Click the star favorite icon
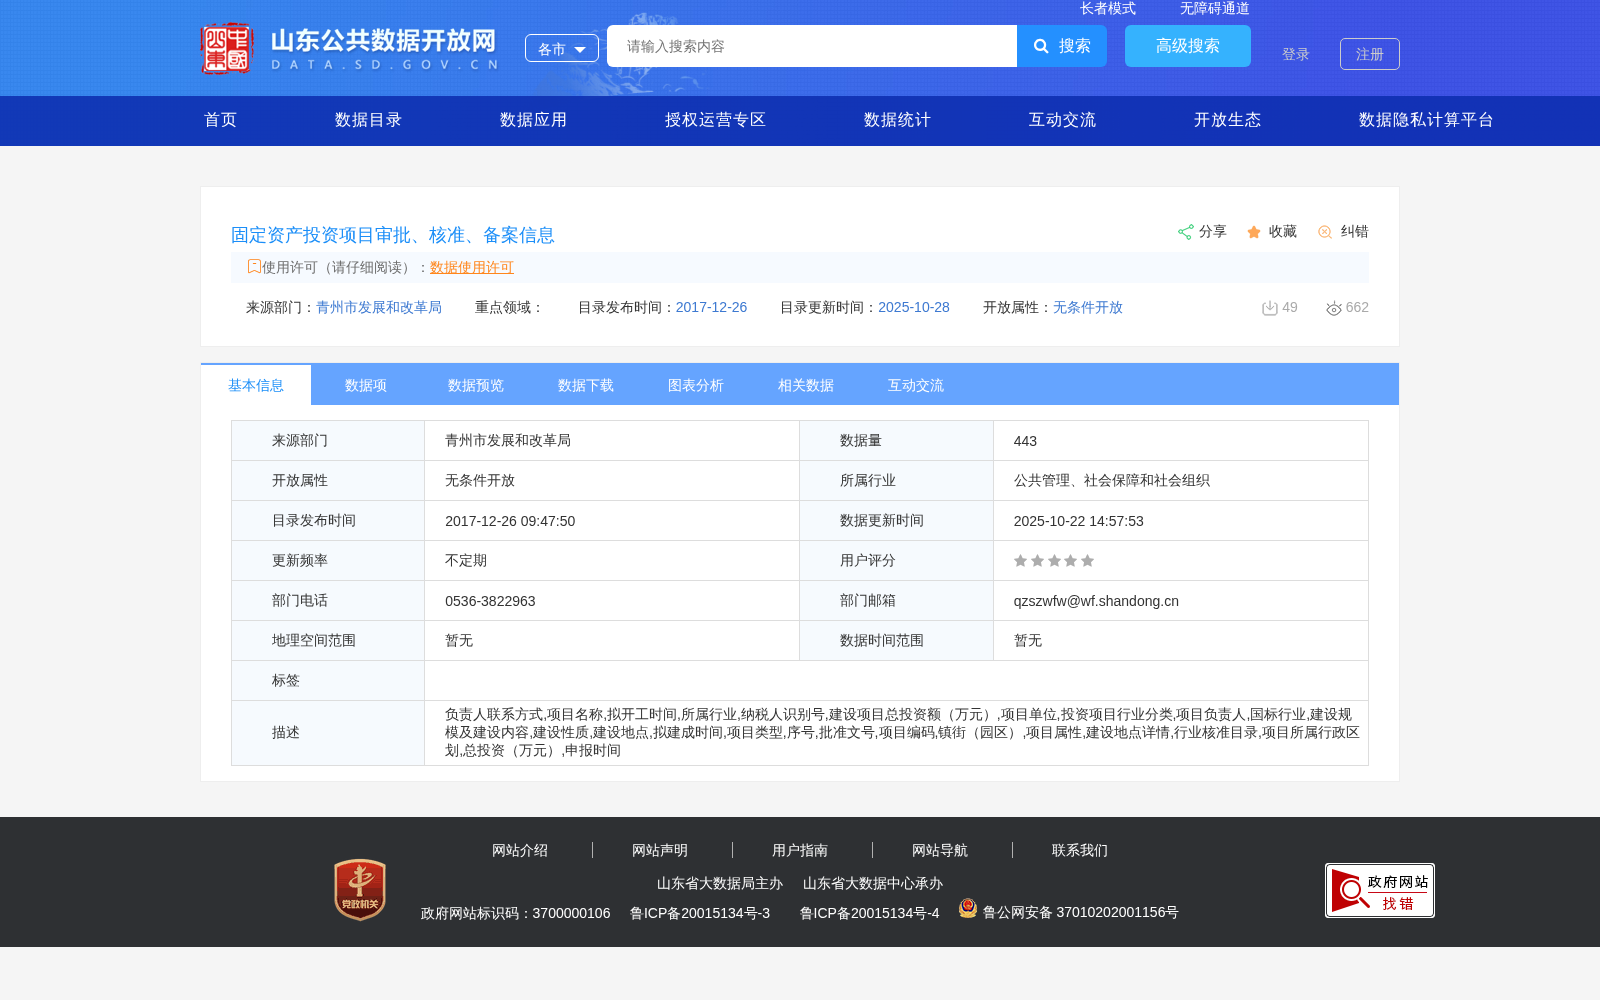Image resolution: width=1600 pixels, height=1000 pixels. click(1254, 232)
